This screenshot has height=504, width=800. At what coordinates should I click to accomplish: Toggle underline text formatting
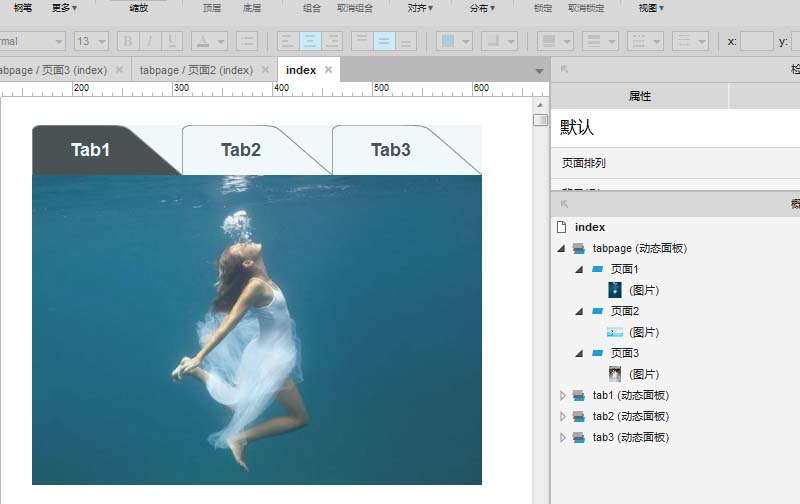point(173,41)
